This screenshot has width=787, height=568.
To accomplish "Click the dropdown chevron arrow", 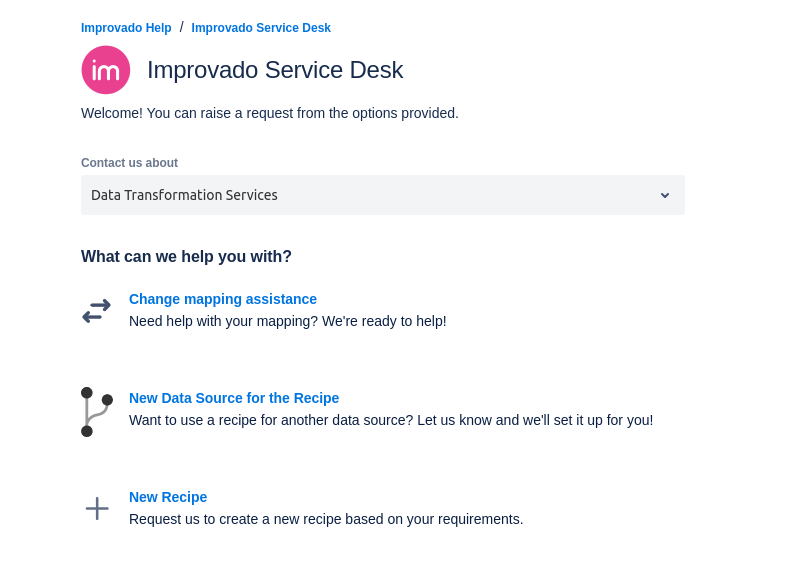I will [x=665, y=195].
